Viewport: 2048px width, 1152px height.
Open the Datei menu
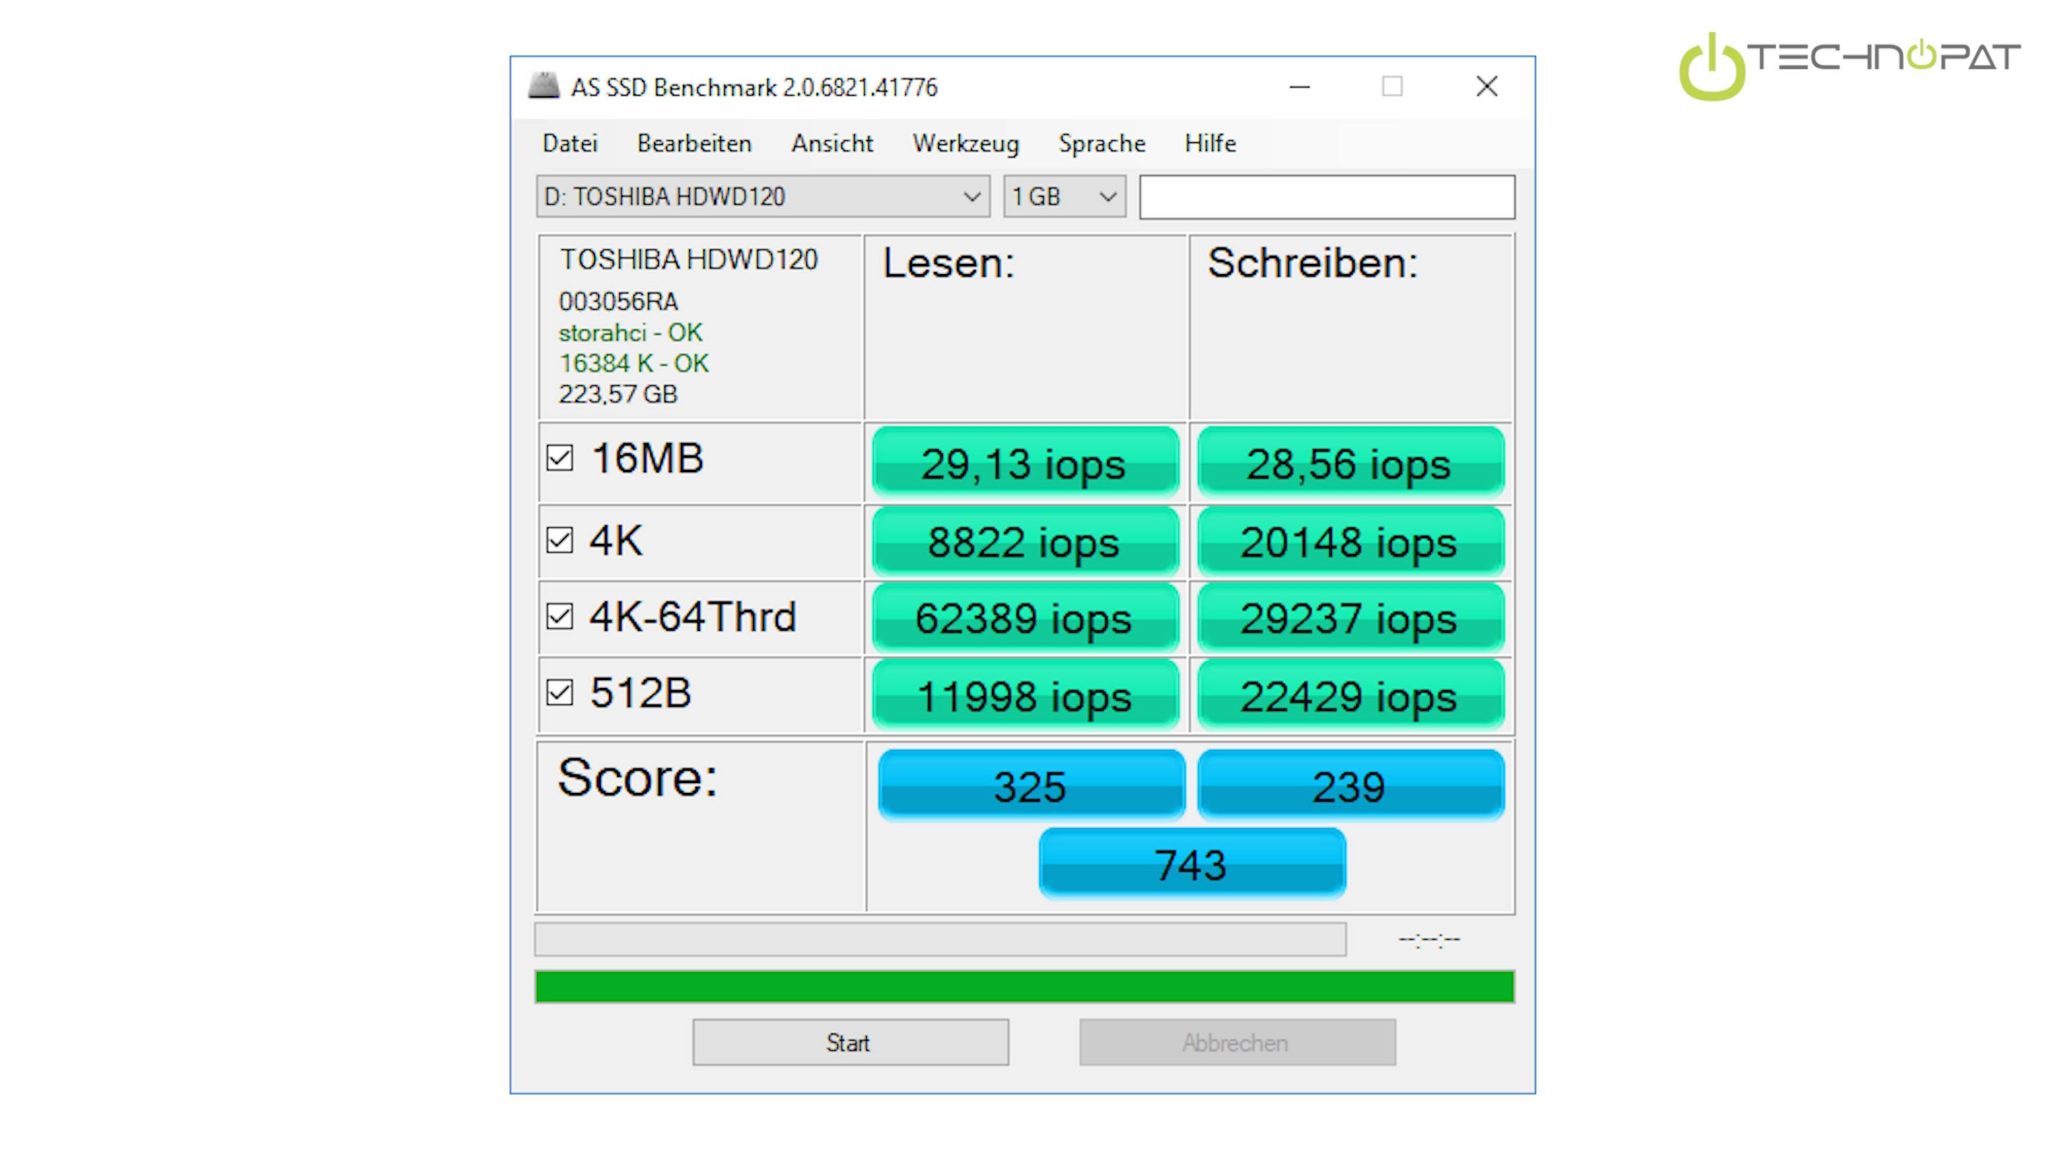coord(569,144)
